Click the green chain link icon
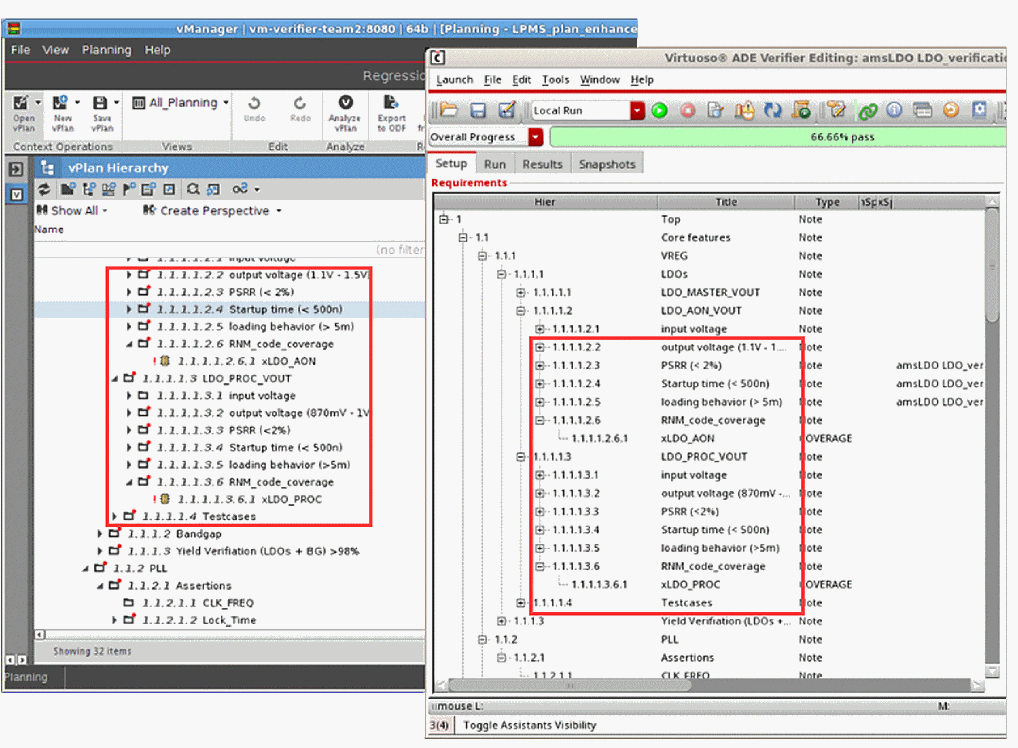 [x=867, y=110]
